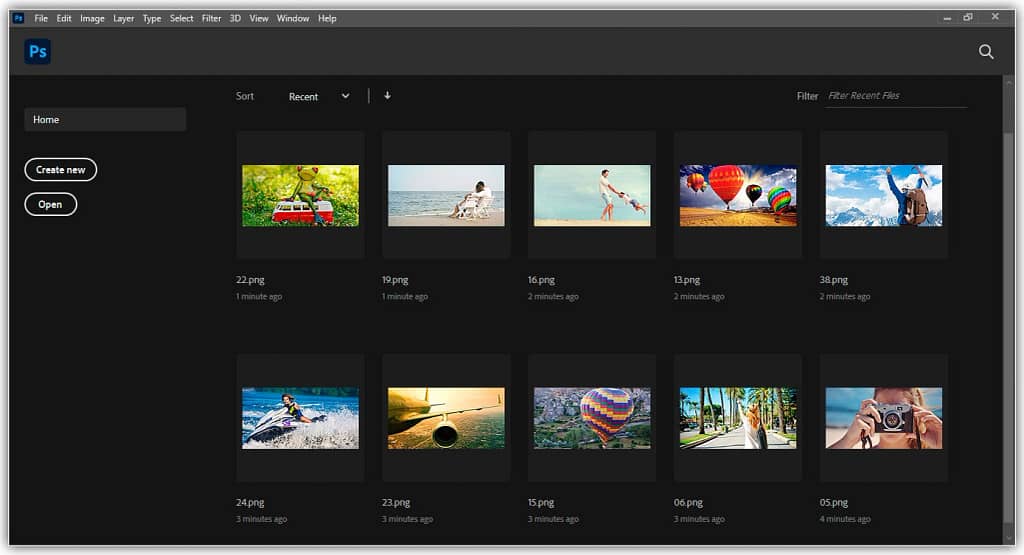Screen dimensions: 1024x555
Task: Open the father spinning child thumbnail 16.png
Action: (592, 195)
